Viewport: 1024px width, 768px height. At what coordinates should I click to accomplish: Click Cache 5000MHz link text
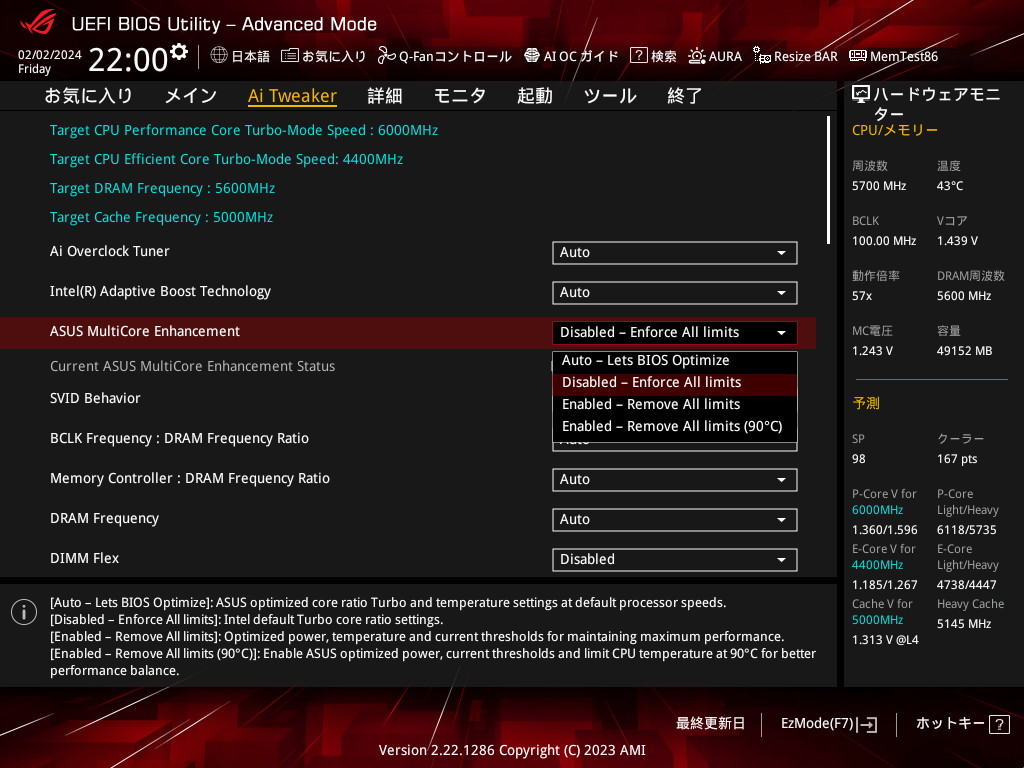(x=877, y=620)
